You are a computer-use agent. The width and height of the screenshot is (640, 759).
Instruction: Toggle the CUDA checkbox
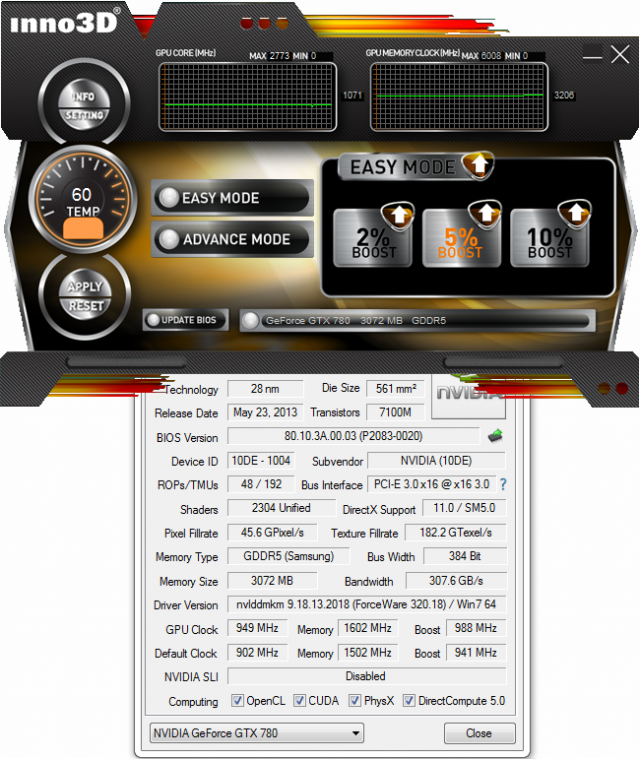[300, 700]
